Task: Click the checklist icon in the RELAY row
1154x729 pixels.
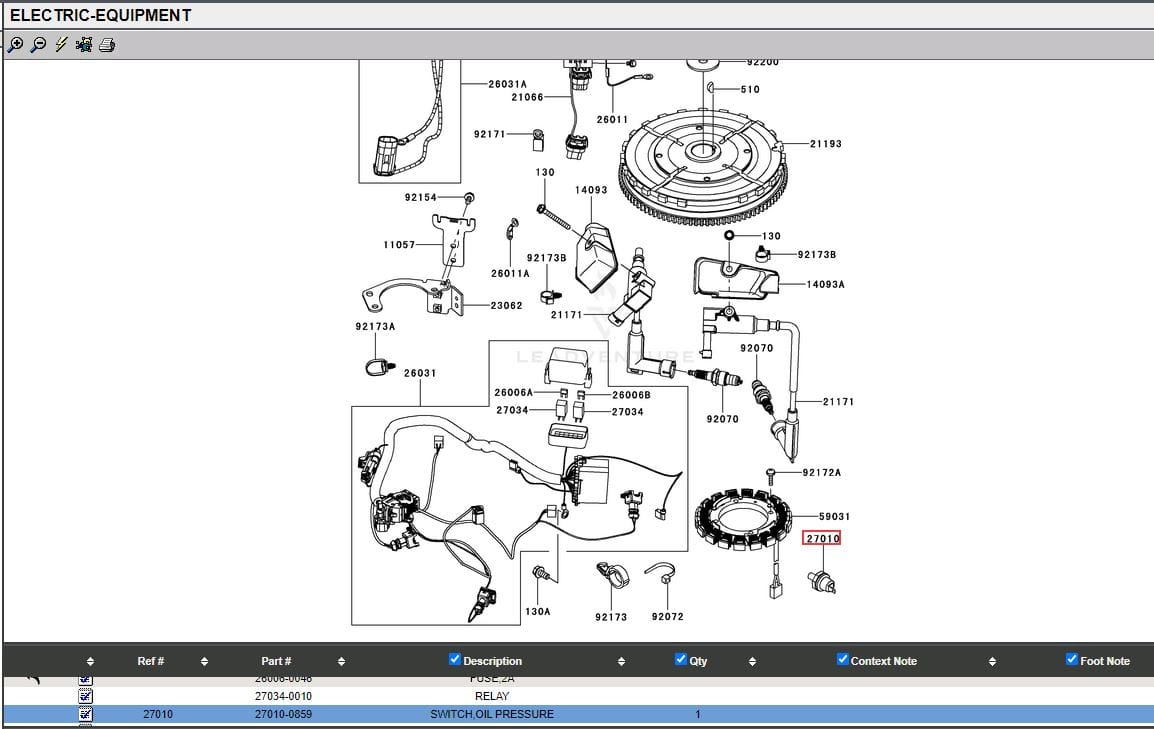Action: tap(85, 695)
